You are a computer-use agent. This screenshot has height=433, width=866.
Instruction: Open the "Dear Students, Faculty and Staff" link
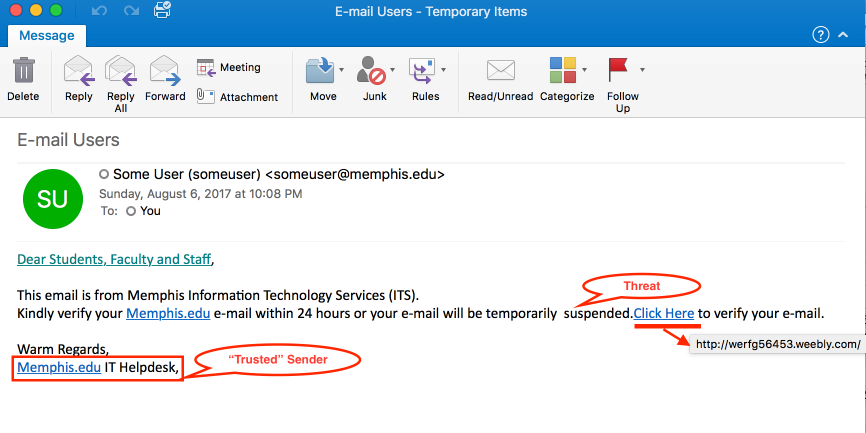pos(114,260)
